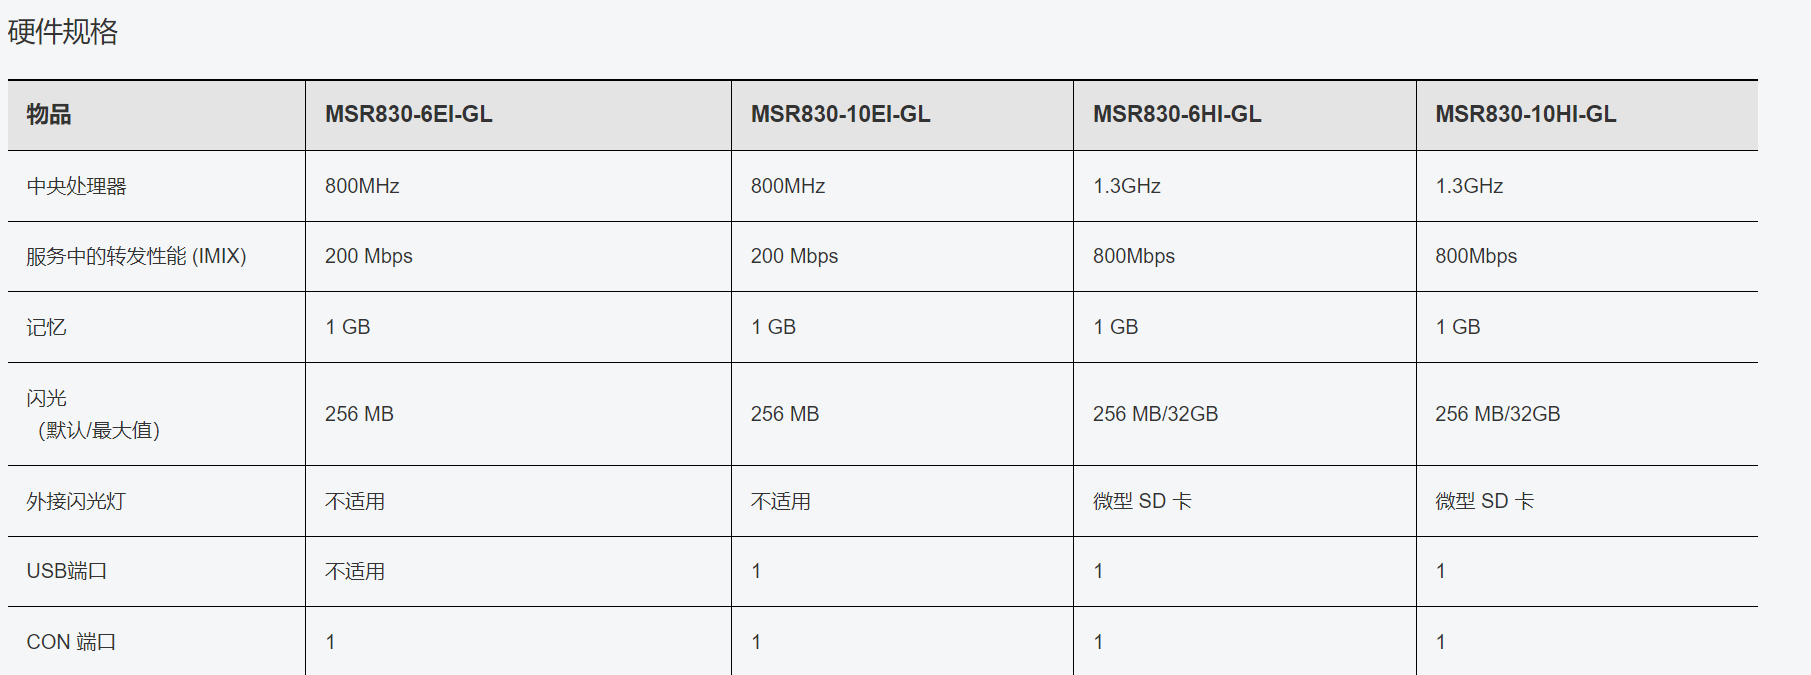Select the MSR830-10EI-GL column header
This screenshot has height=675, width=1811.
(840, 115)
